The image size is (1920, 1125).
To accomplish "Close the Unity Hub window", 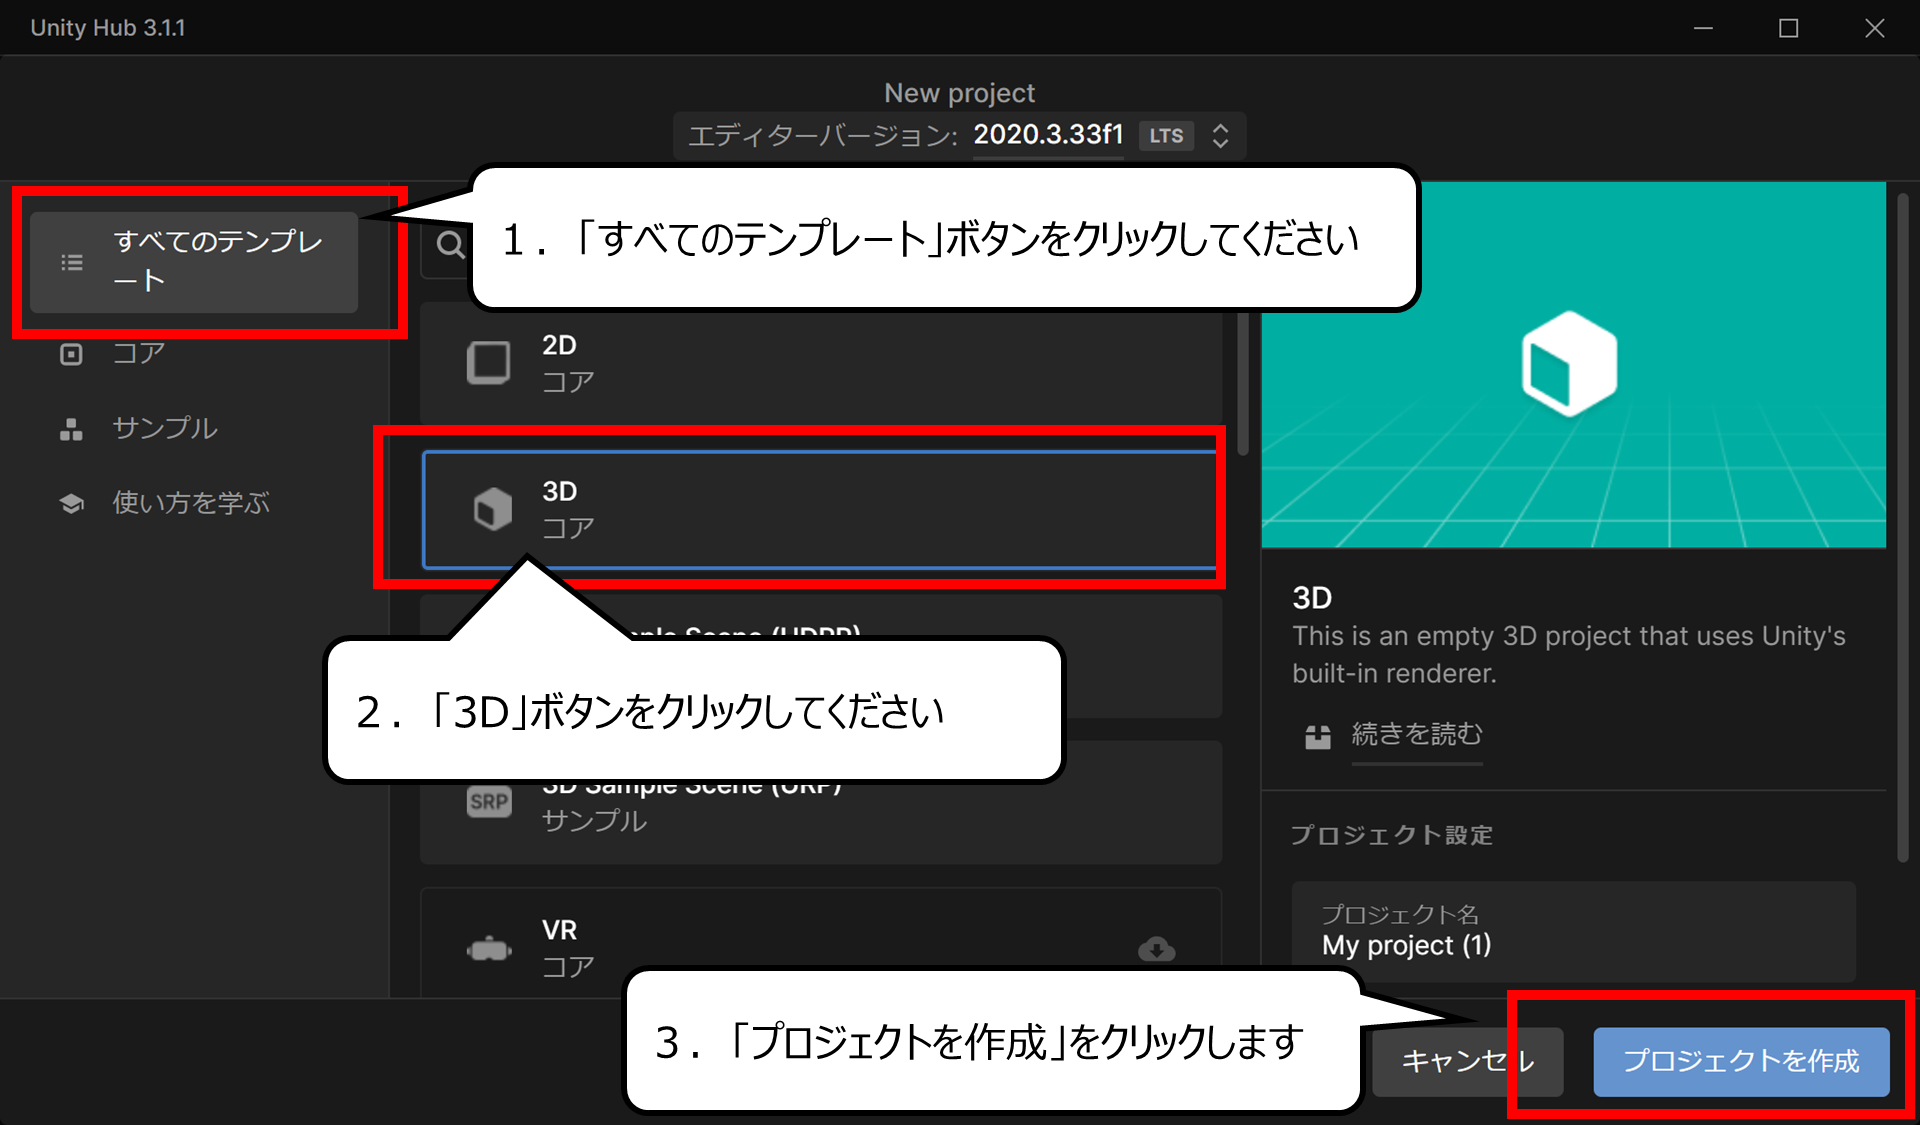I will (1875, 28).
